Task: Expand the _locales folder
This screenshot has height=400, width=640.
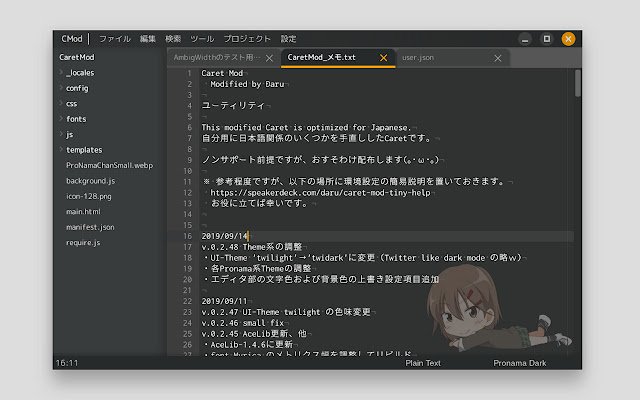Action: 61,72
